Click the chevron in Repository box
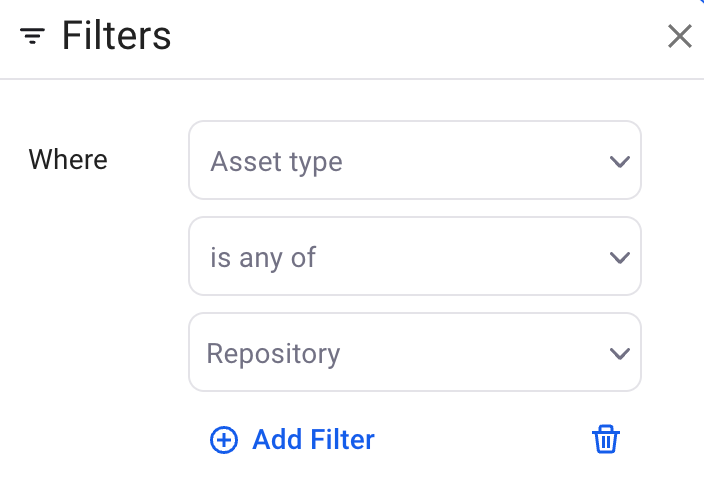Viewport: 704px width, 488px height. coord(619,353)
